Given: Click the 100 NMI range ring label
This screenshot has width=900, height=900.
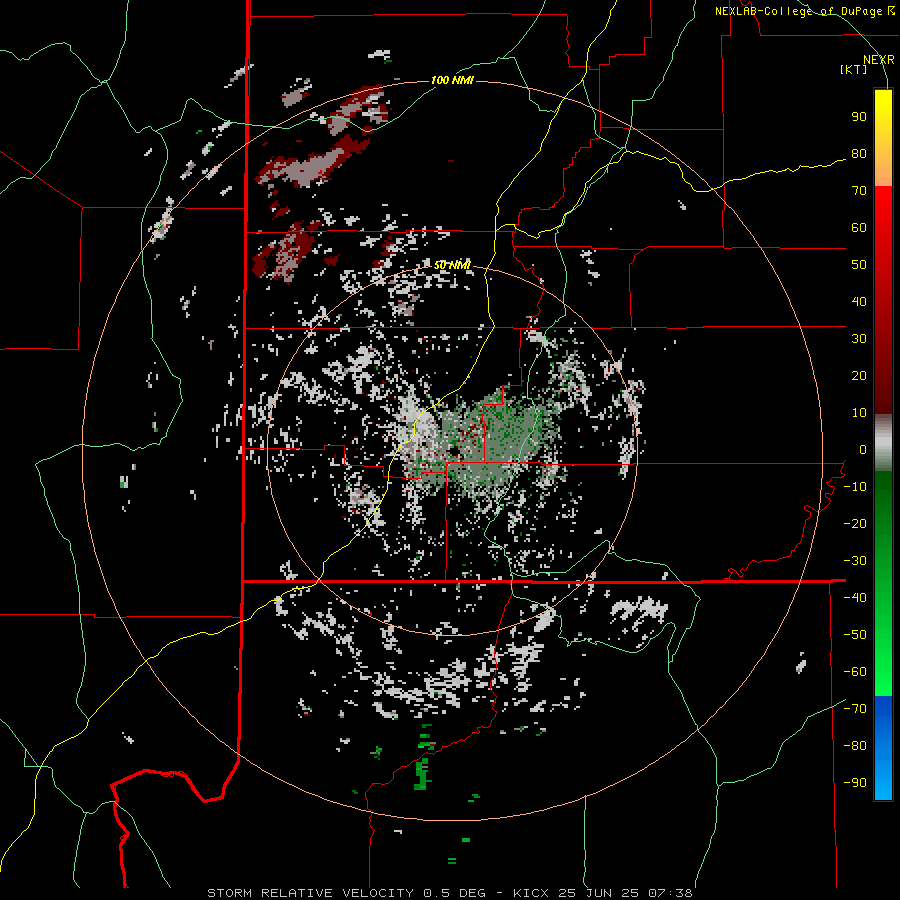Looking at the screenshot, I should coord(452,80).
